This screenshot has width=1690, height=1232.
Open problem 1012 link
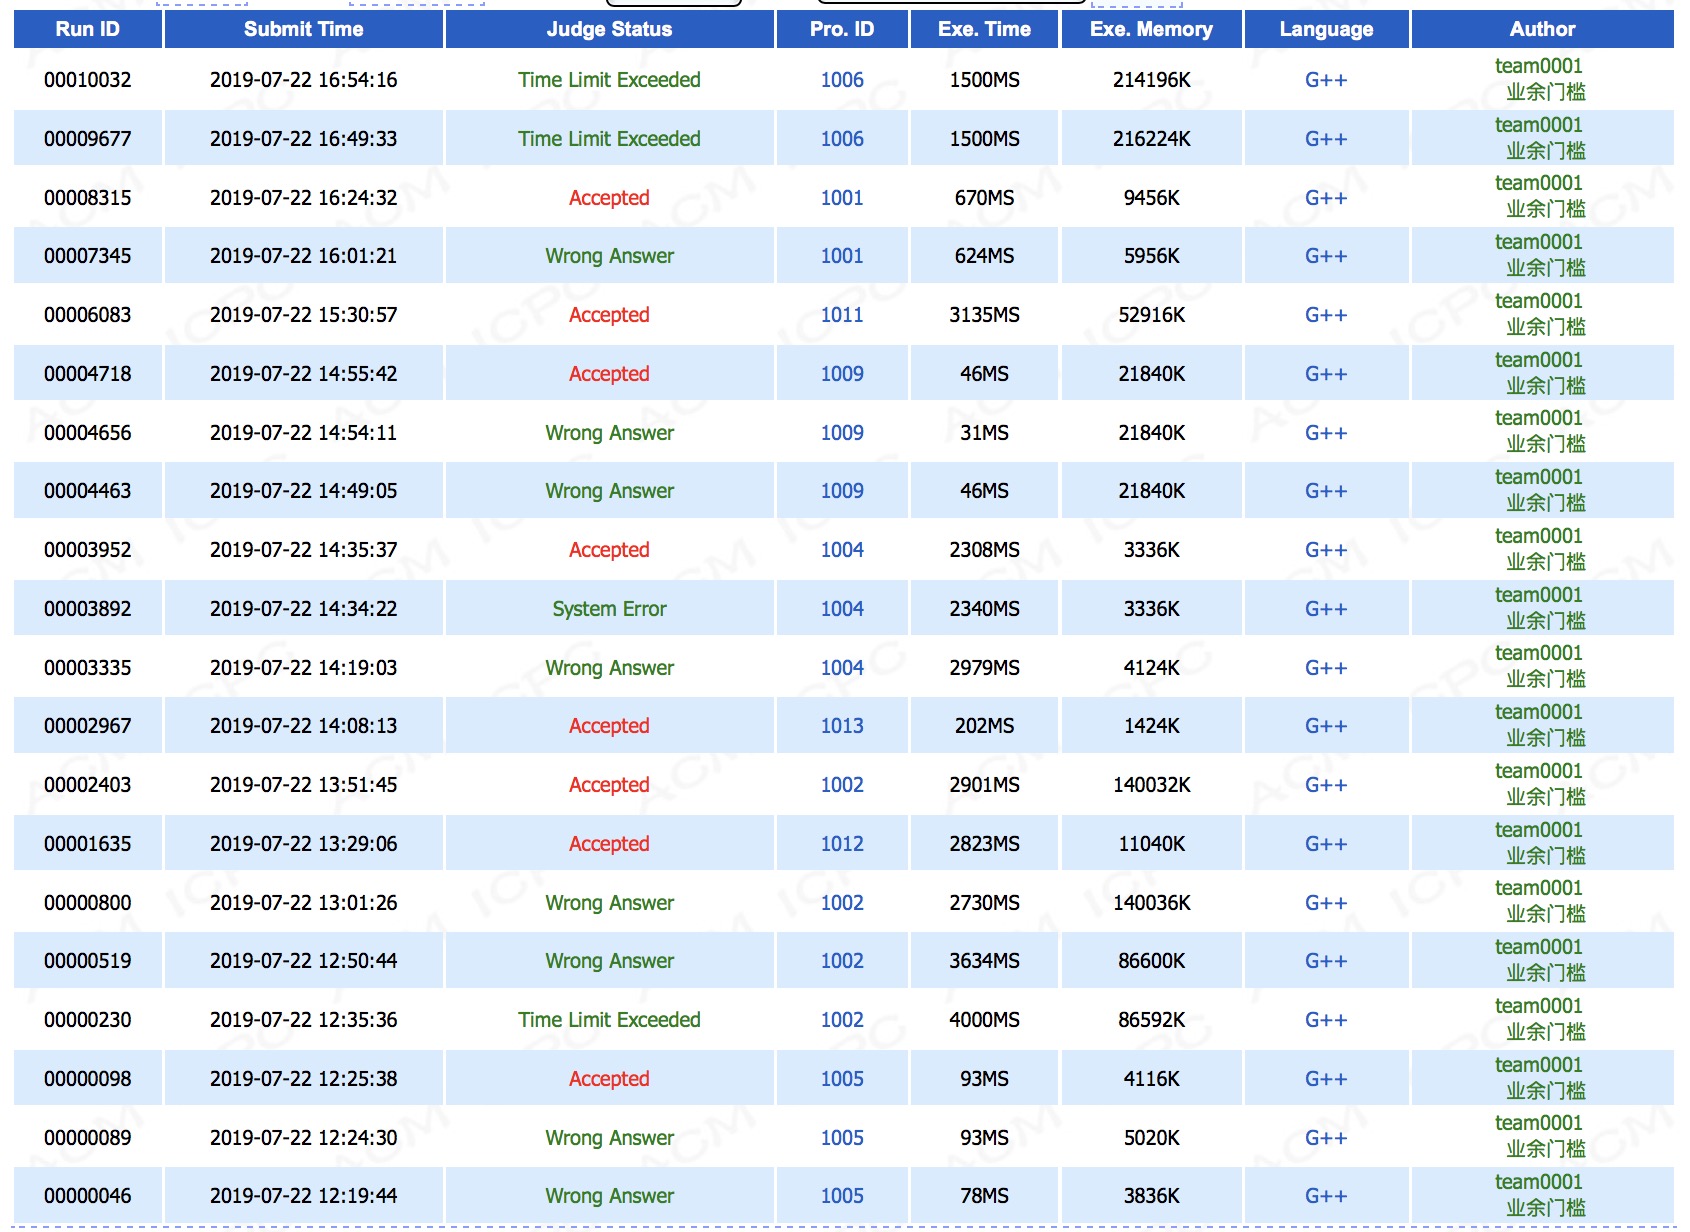(x=841, y=844)
